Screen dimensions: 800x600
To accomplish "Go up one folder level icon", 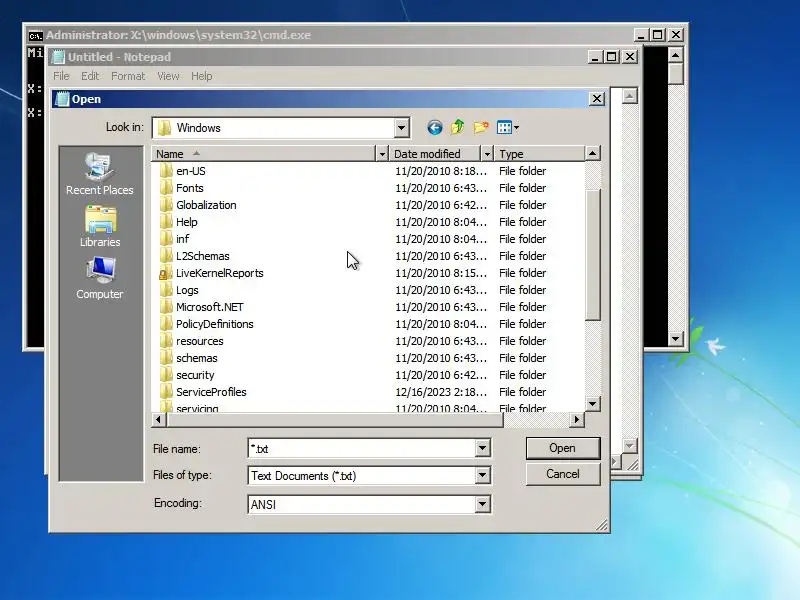I will coord(458,127).
